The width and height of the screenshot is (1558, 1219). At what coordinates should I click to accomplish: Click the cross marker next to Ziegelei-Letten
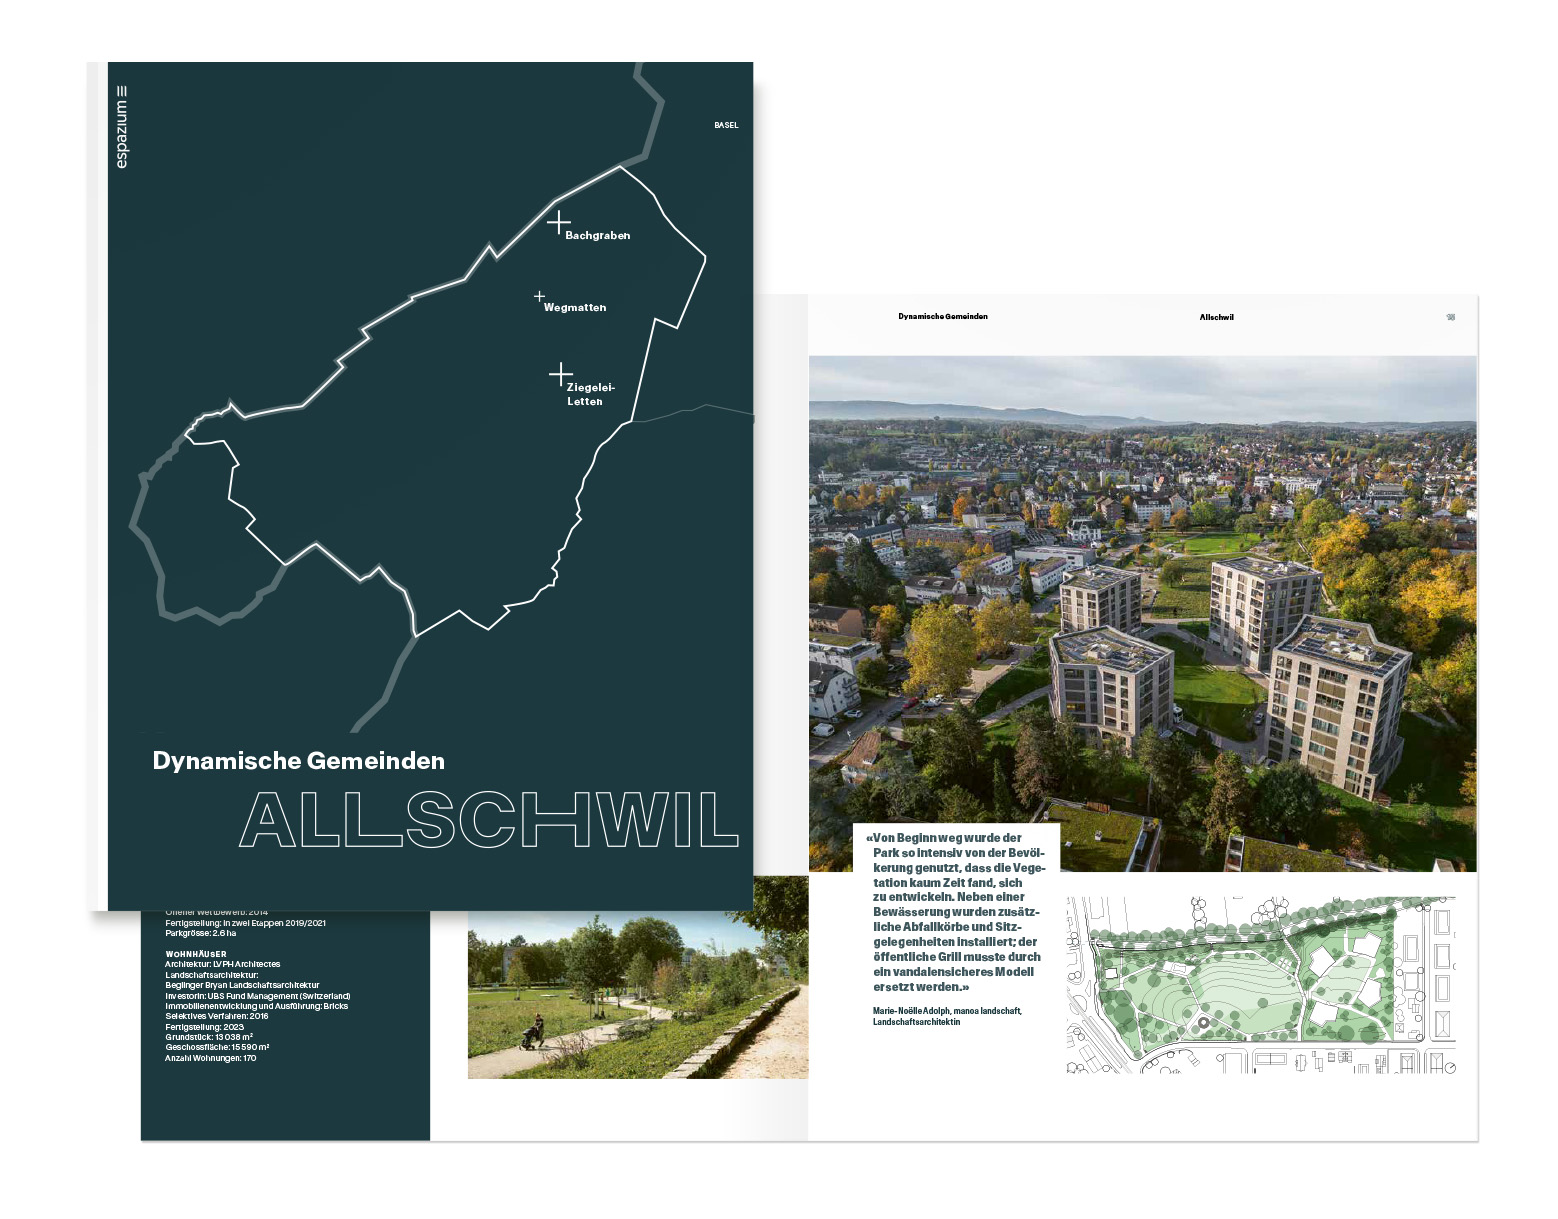(x=560, y=375)
